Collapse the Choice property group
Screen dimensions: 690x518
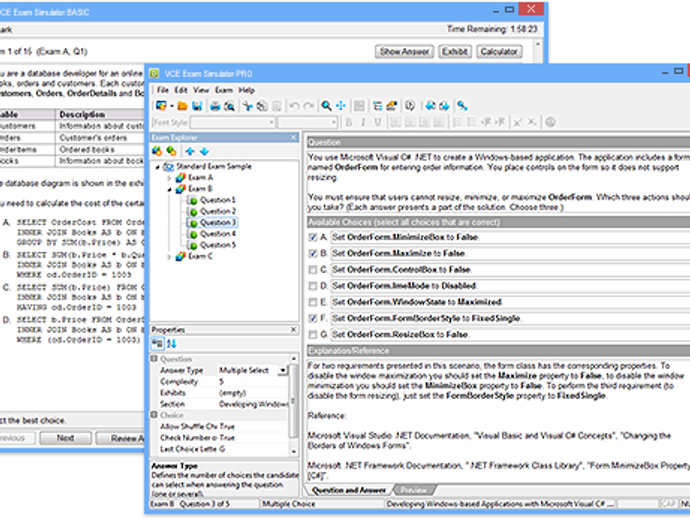154,415
